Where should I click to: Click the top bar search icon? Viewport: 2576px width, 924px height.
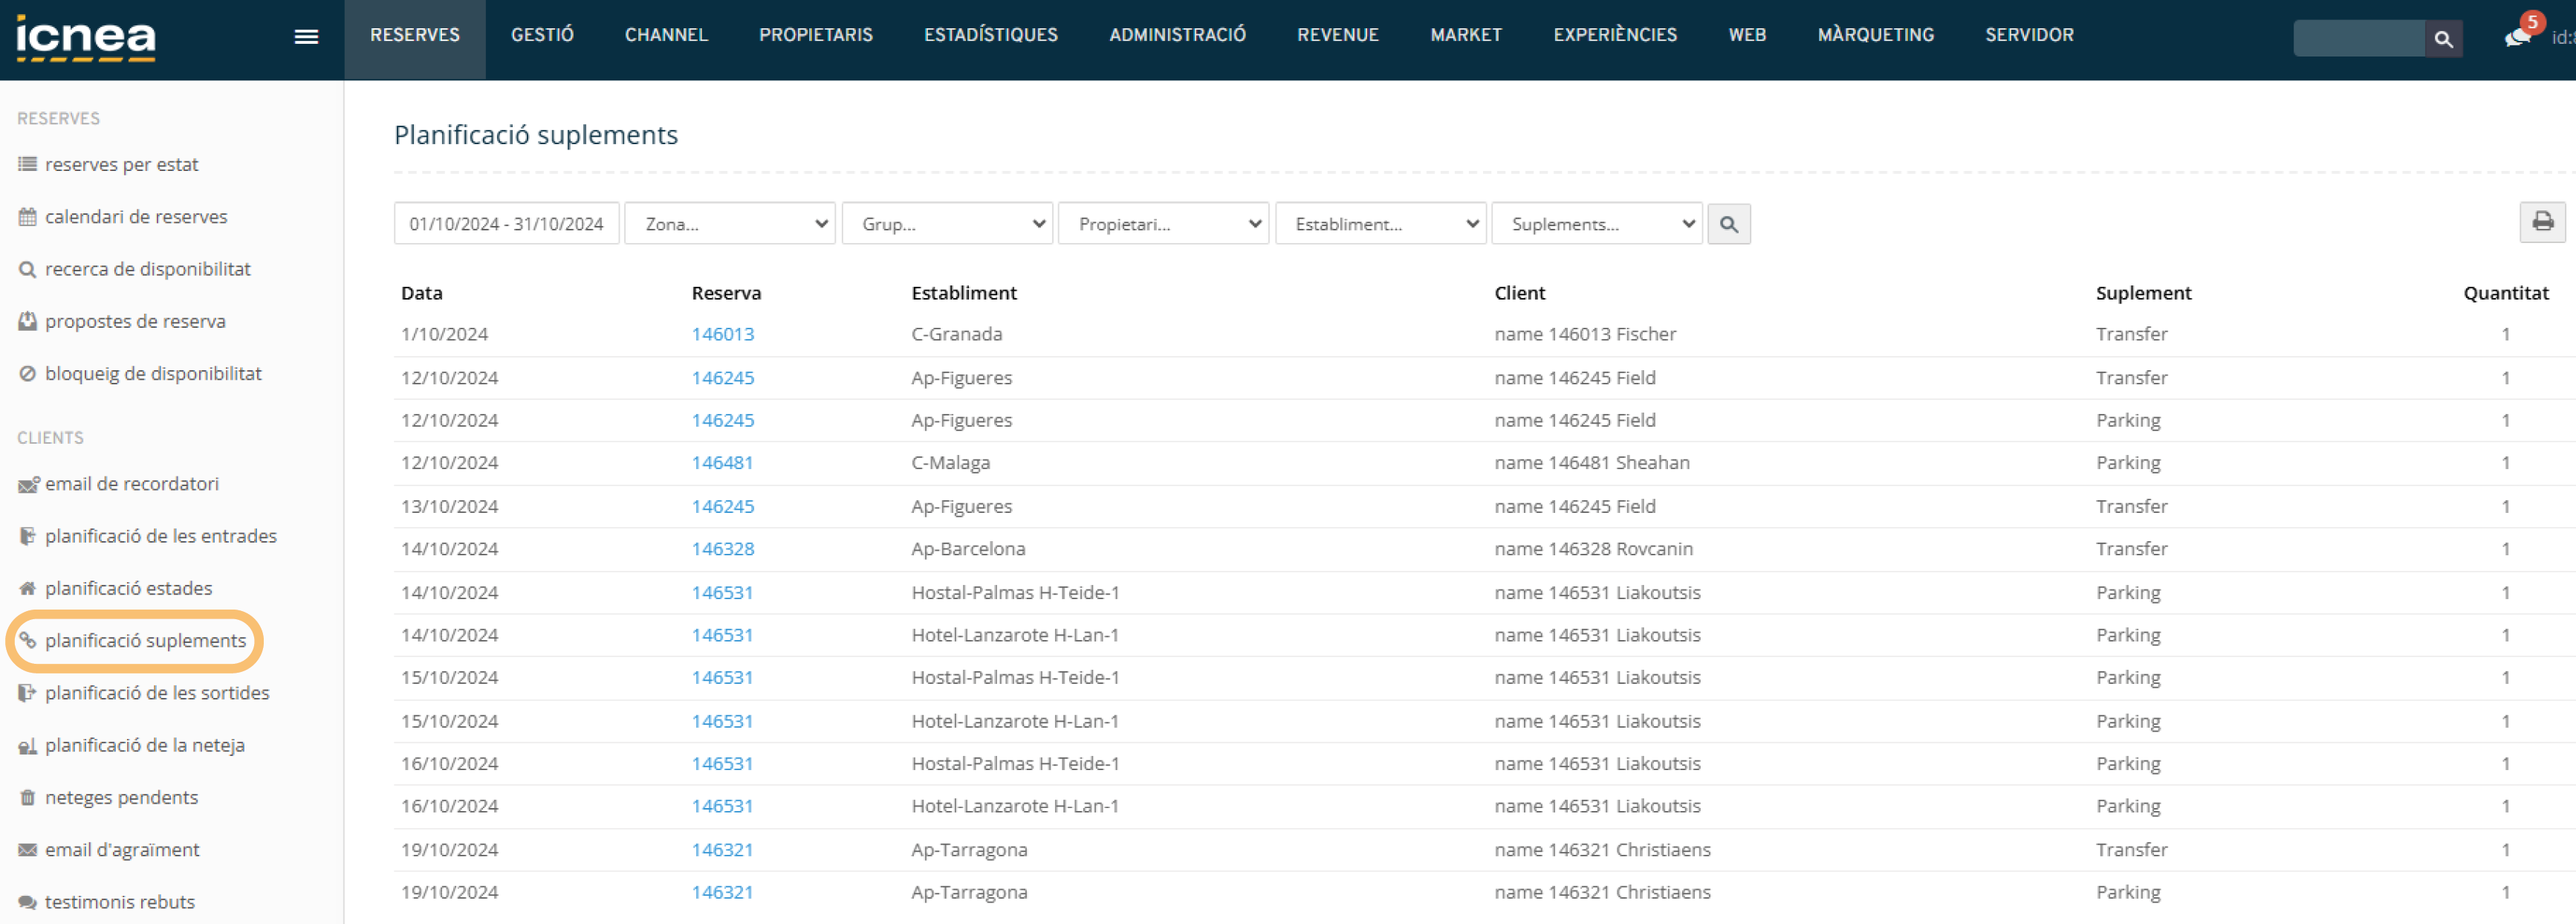click(x=2443, y=38)
